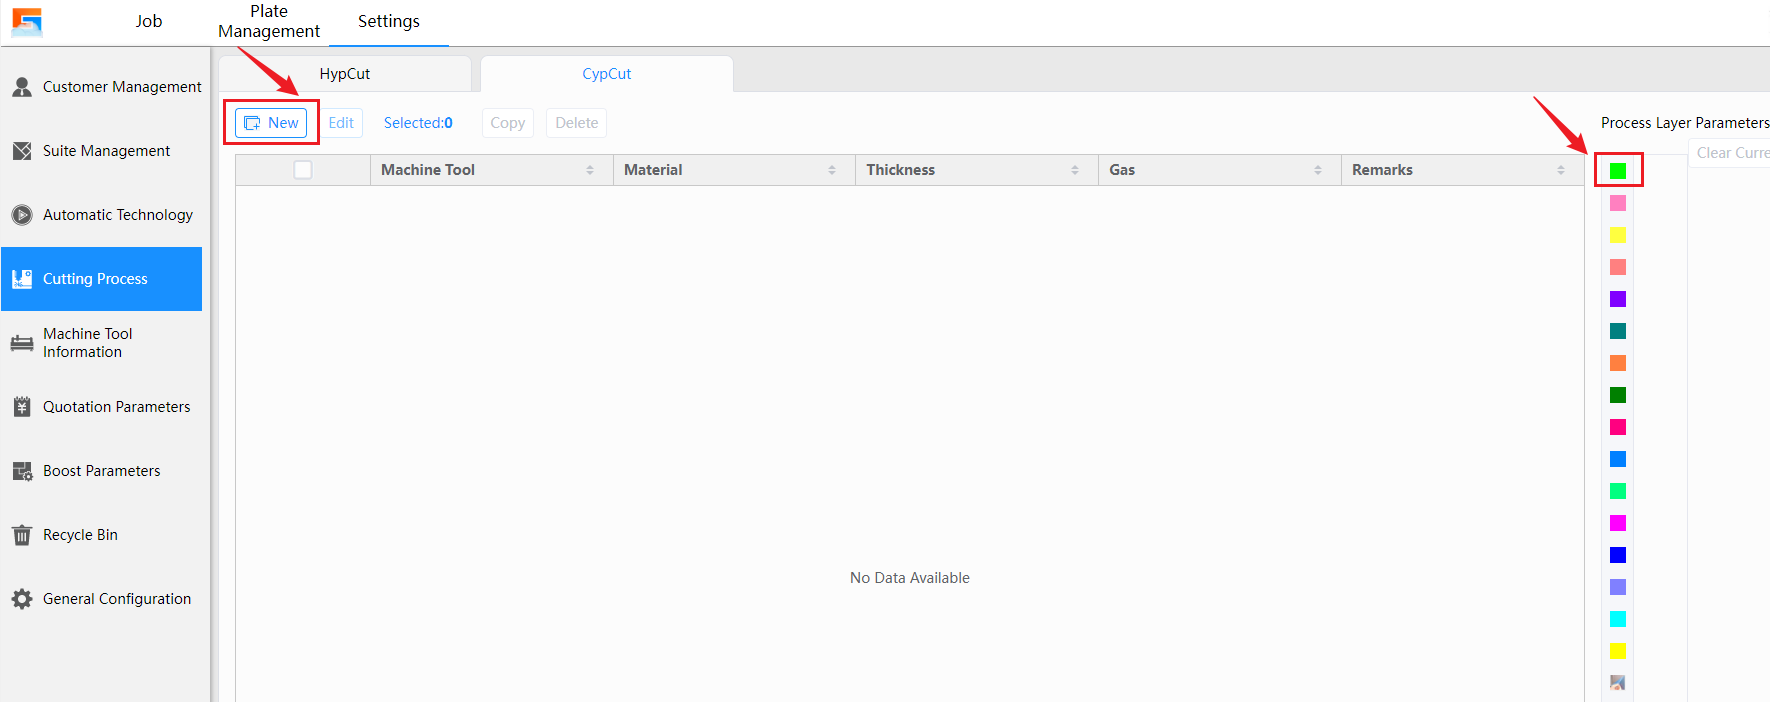
Task: Open Quotation Parameters section
Action: point(106,407)
